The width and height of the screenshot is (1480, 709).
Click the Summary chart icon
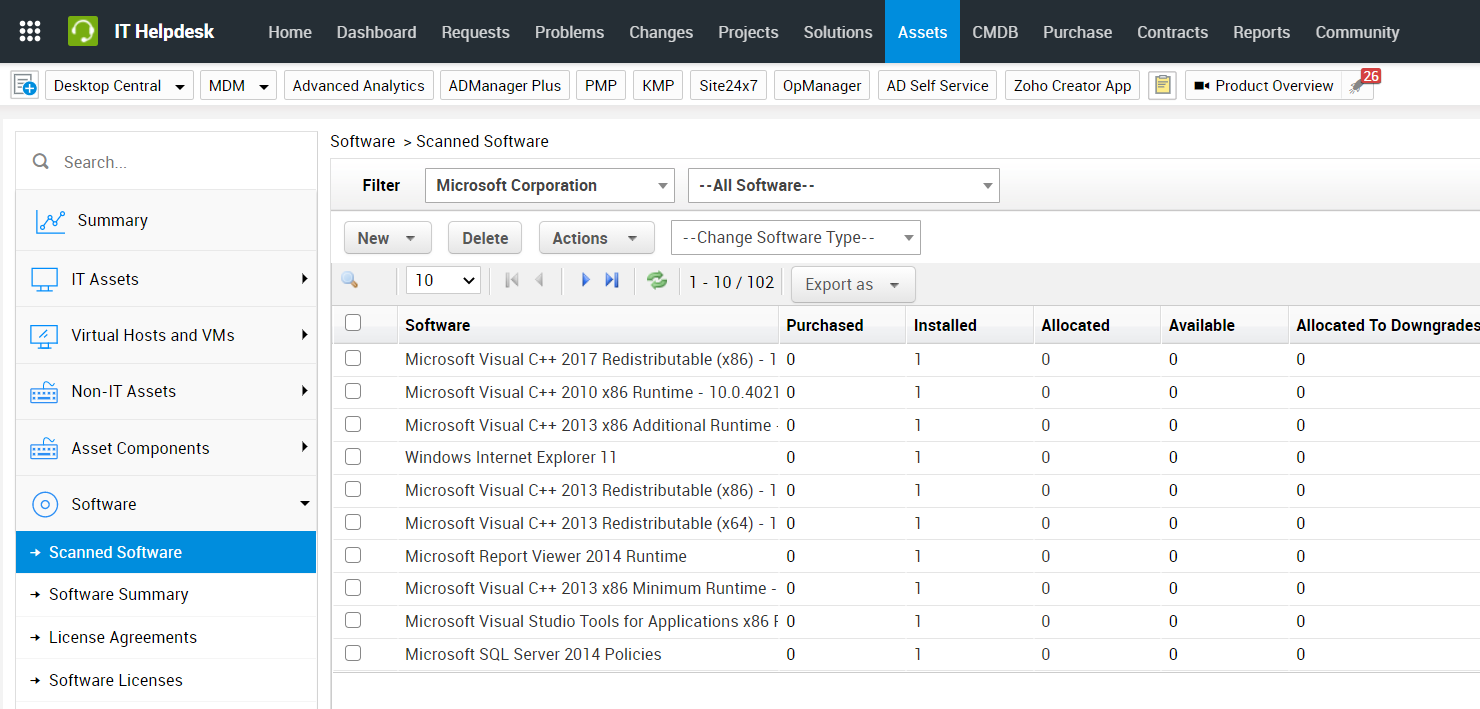tap(50, 221)
